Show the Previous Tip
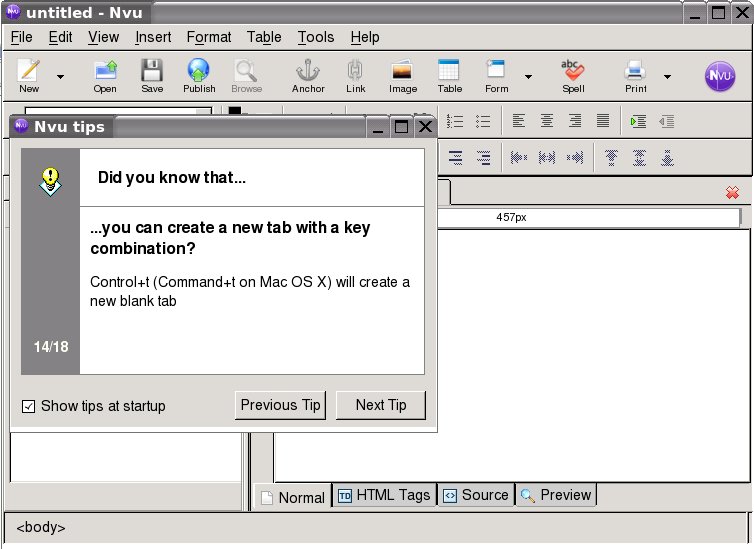Image resolution: width=754 pixels, height=549 pixels. 280,405
